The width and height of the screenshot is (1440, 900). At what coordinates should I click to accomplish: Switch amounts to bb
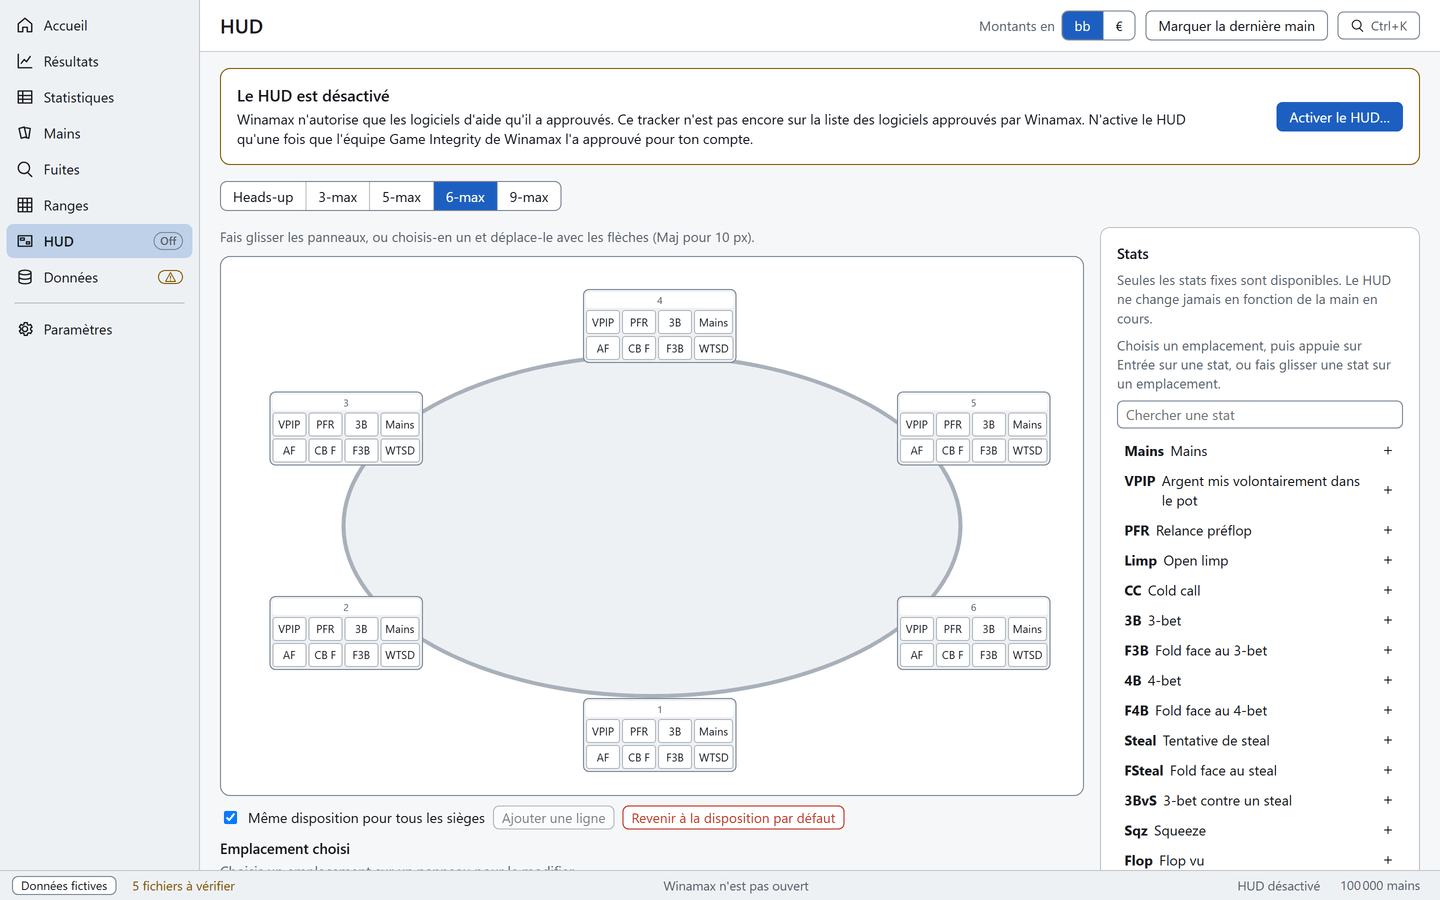click(x=1082, y=26)
